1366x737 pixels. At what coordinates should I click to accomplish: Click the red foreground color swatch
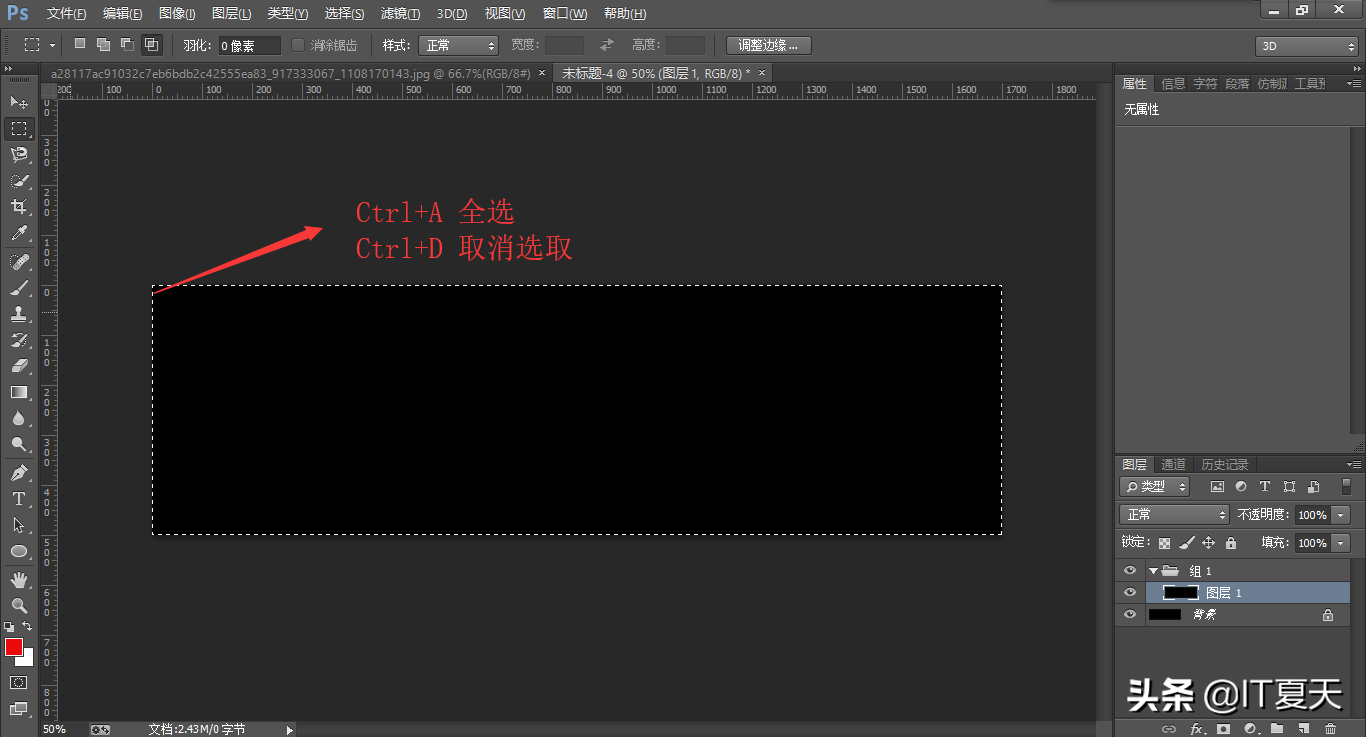click(14, 647)
